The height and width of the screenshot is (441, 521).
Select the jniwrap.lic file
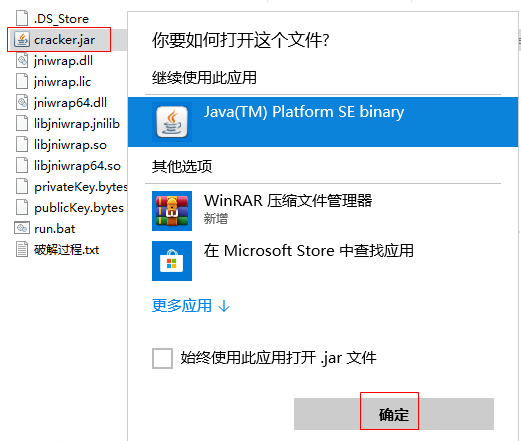tap(53, 82)
